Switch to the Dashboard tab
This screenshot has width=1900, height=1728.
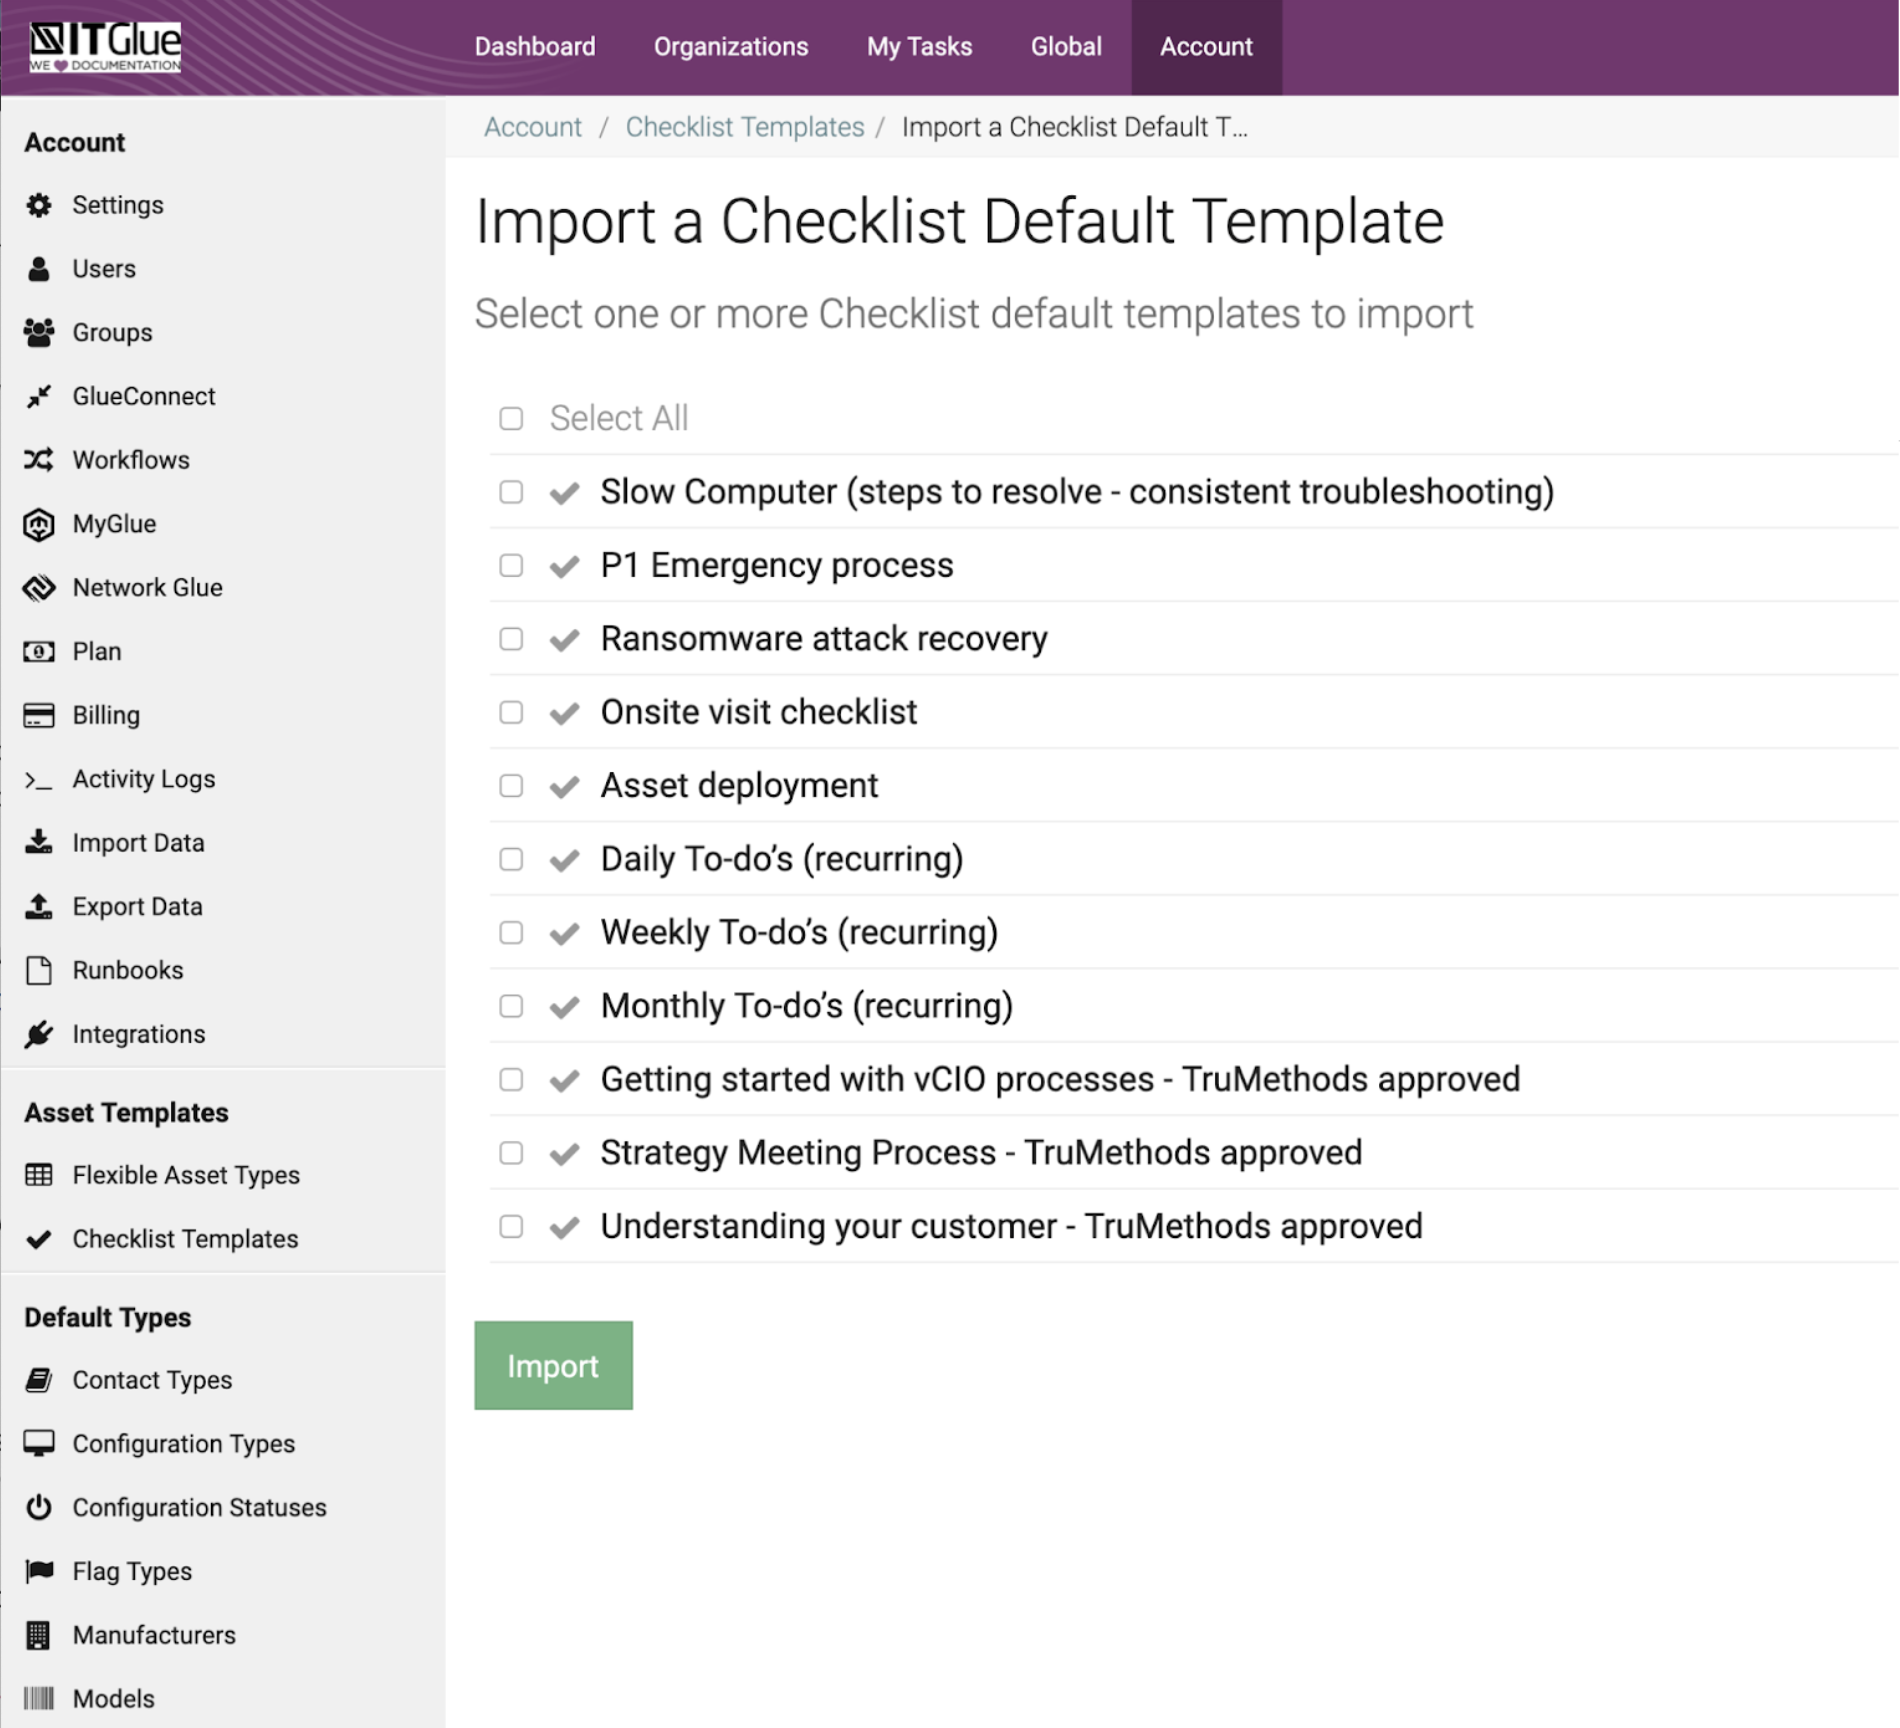click(x=535, y=46)
